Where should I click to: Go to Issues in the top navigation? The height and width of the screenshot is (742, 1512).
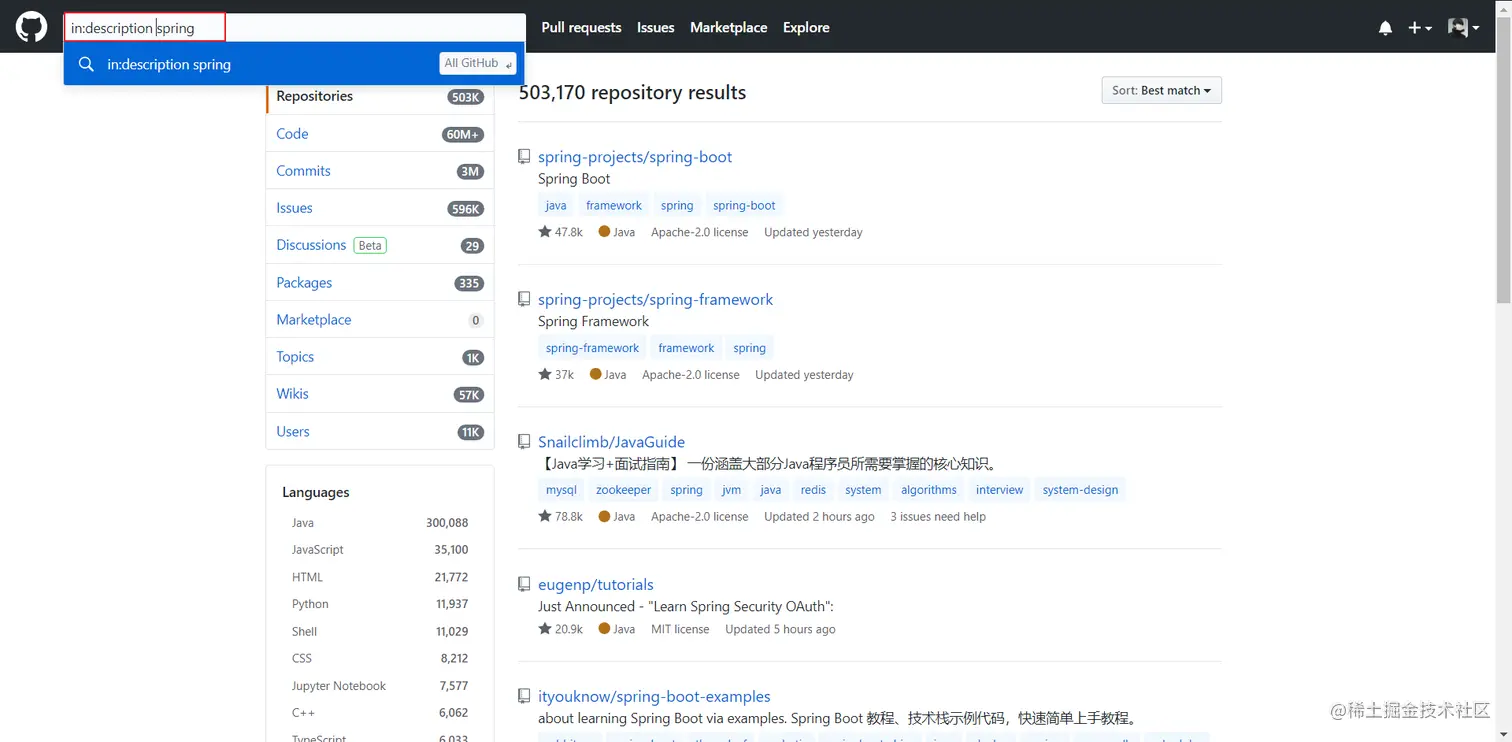tap(655, 28)
